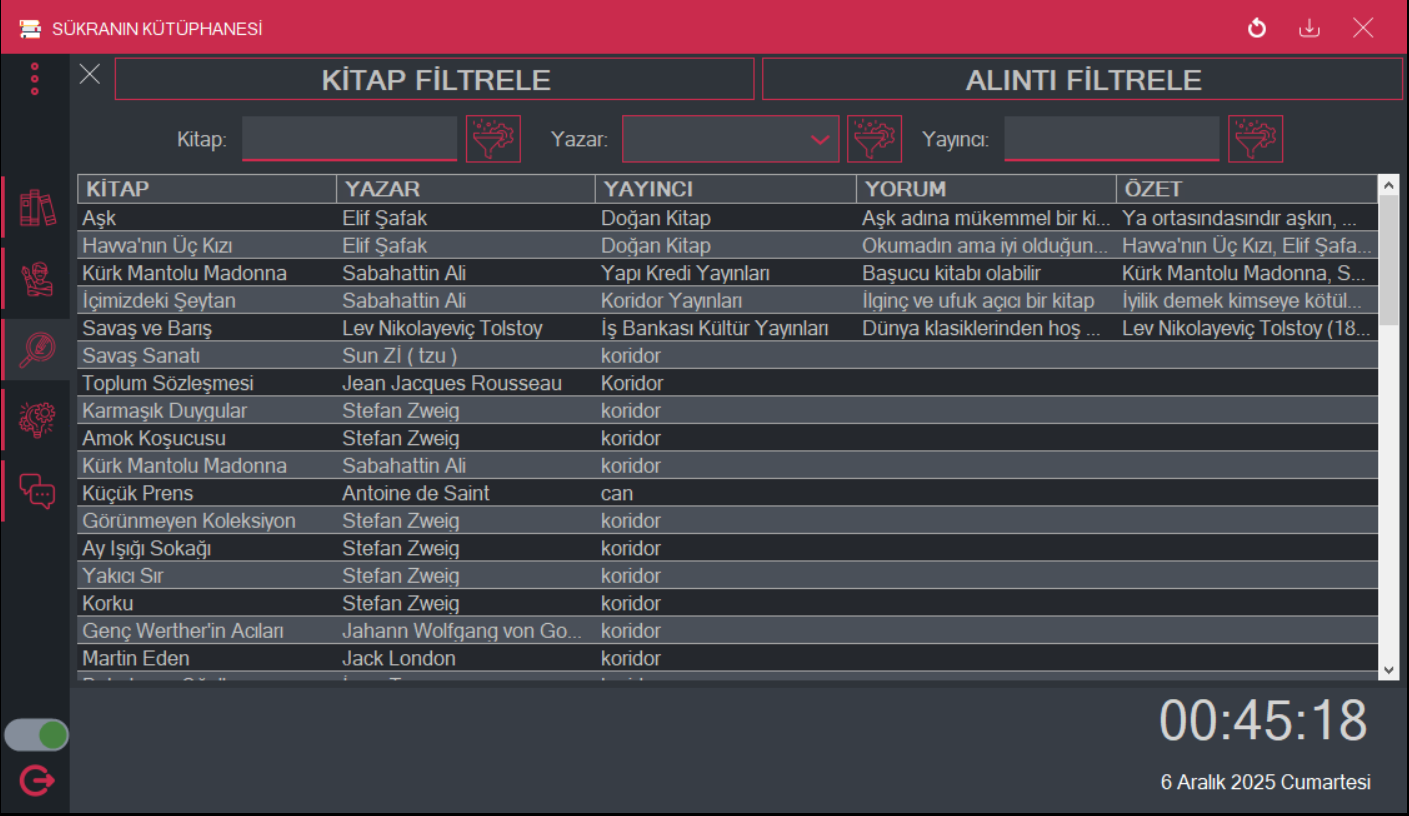The image size is (1409, 816).
Task: Apply the Yayıncı filter funnel button
Action: point(1255,138)
